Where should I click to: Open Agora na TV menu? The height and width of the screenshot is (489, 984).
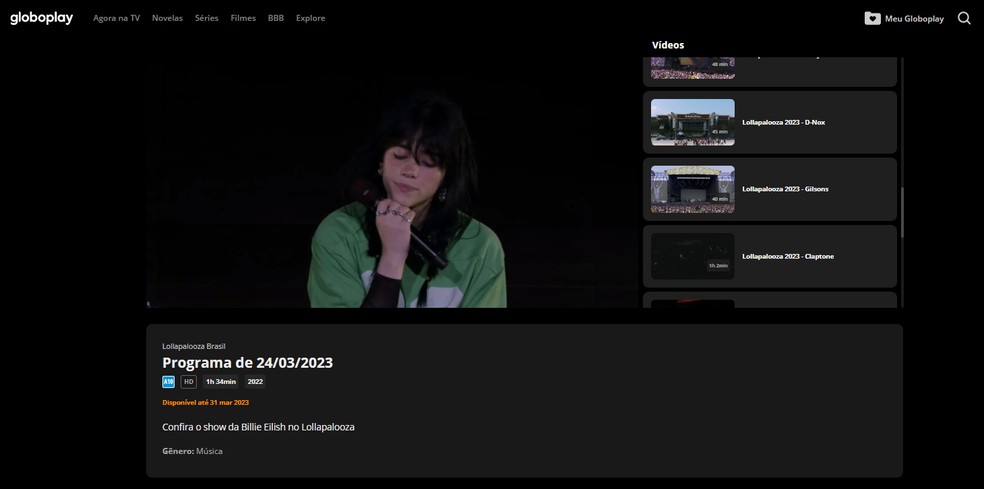(x=117, y=18)
